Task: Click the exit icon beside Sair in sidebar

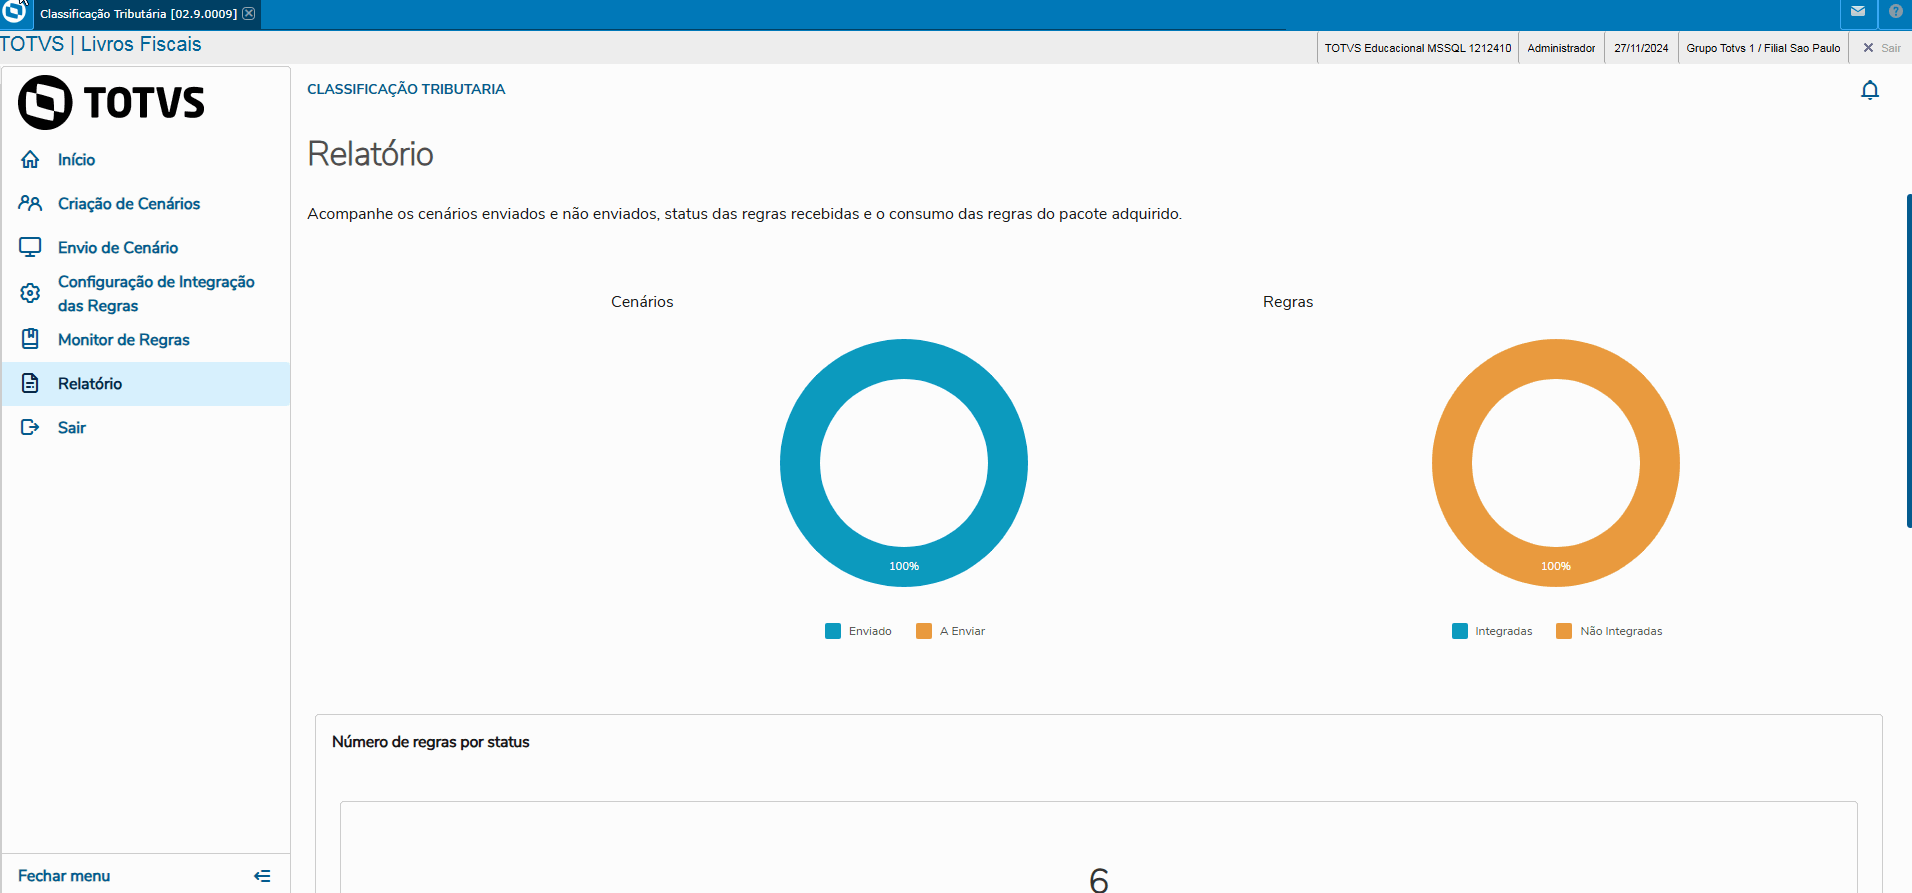Action: pyautogui.click(x=30, y=427)
